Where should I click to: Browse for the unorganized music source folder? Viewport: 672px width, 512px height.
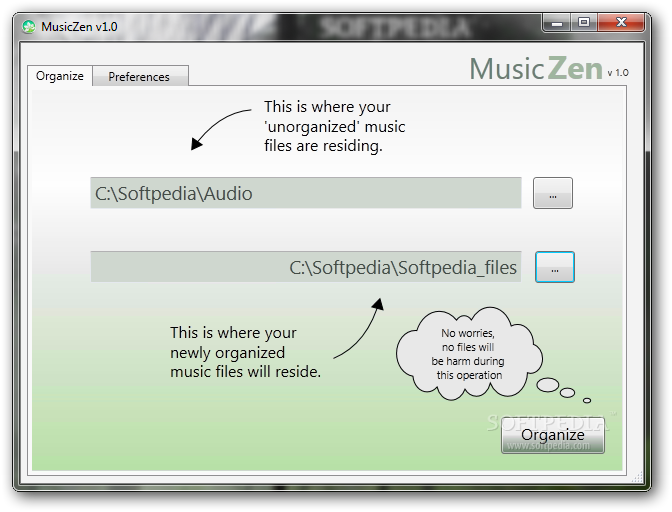pos(553,193)
